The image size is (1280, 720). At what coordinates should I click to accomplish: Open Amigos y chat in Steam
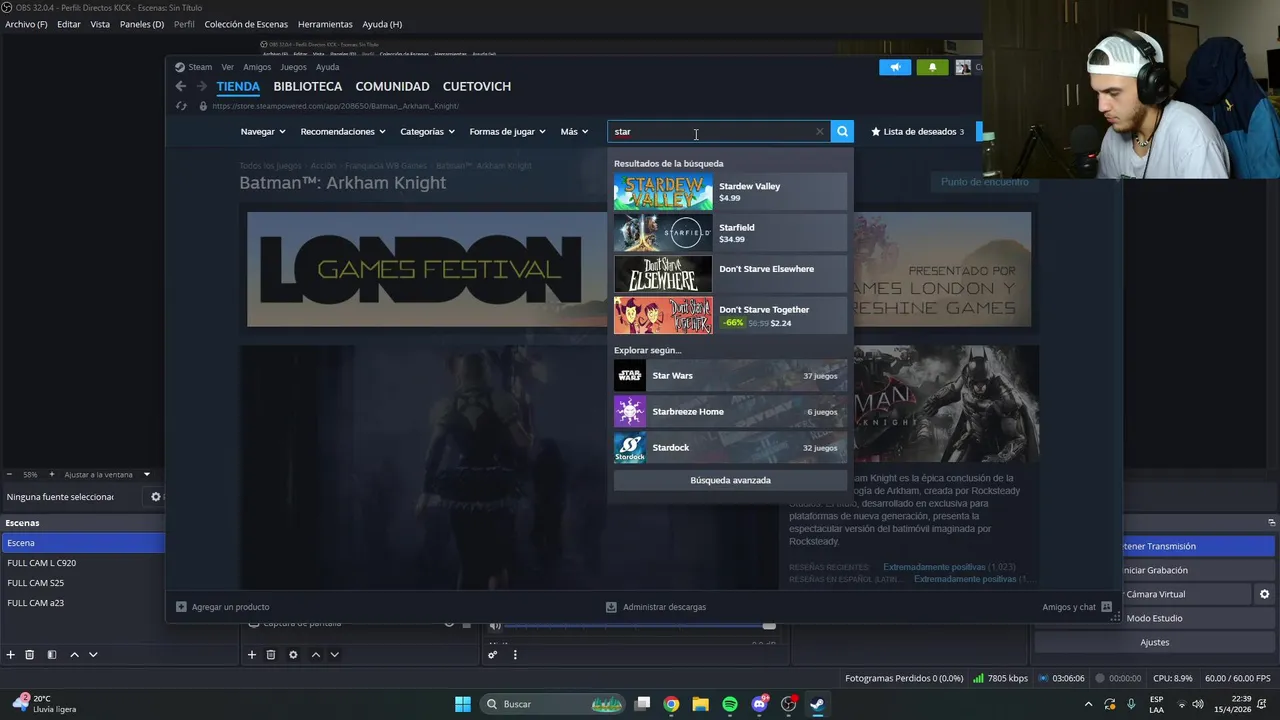pos(1077,607)
